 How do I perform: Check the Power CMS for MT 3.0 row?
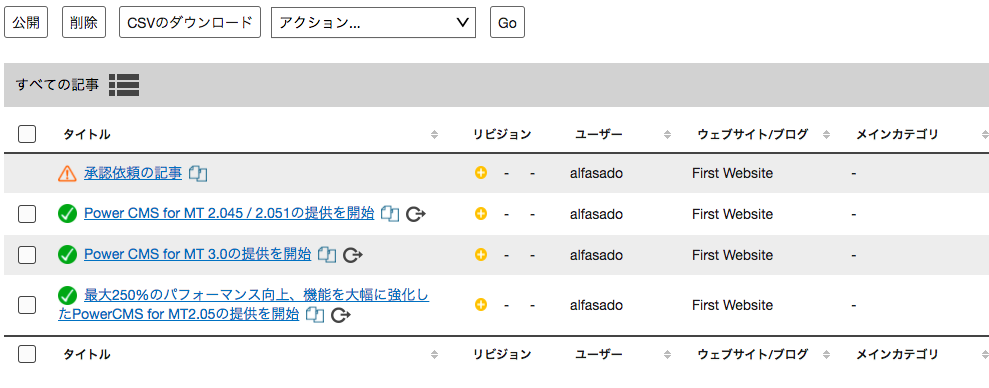(27, 255)
